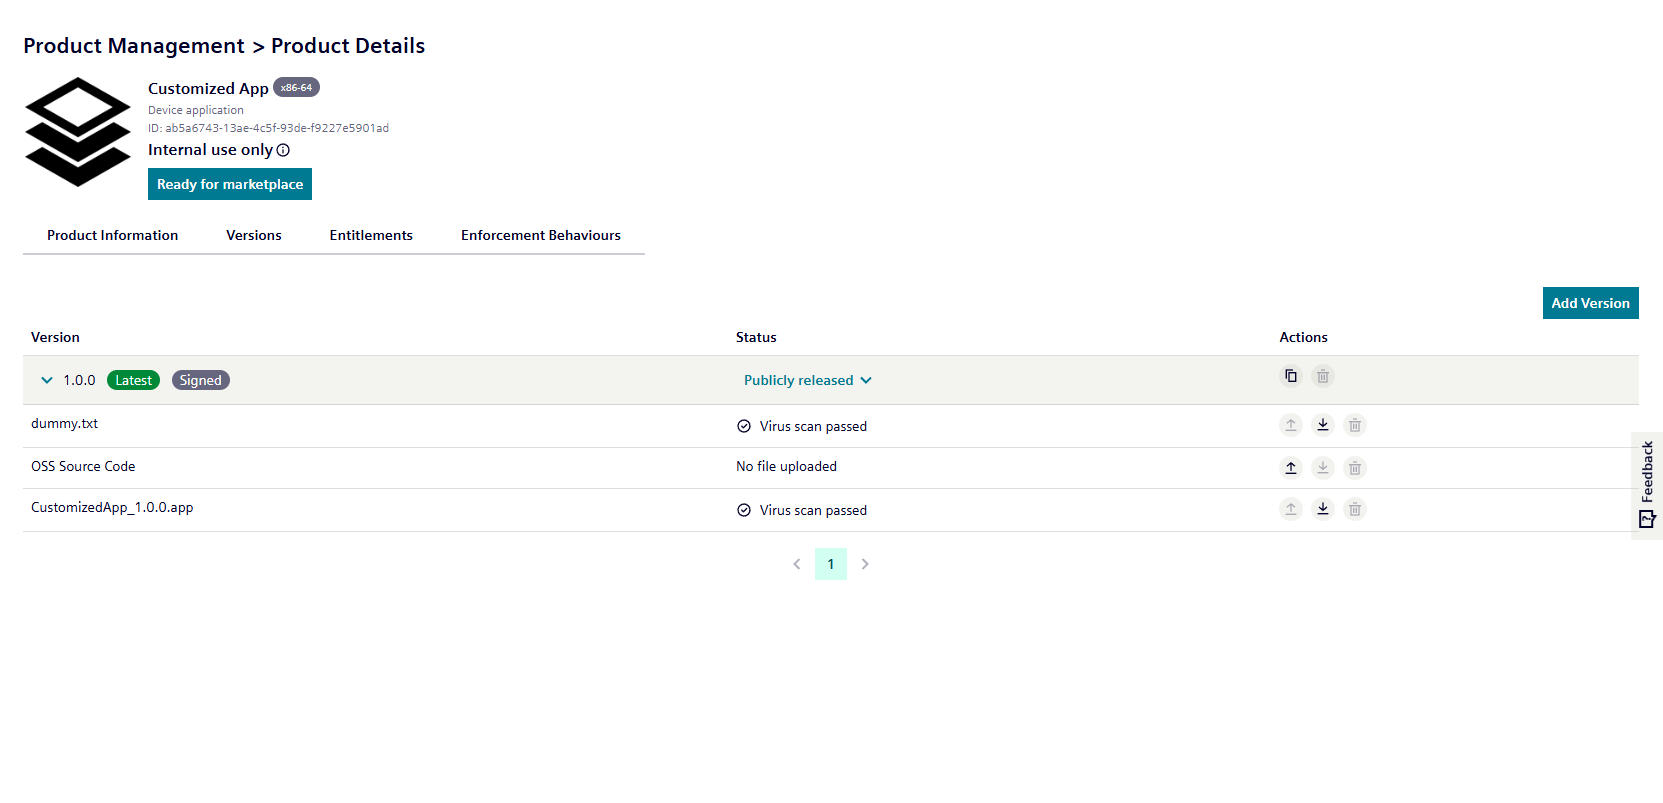
Task: Select the Enforcement Behaviours tab
Action: point(540,235)
